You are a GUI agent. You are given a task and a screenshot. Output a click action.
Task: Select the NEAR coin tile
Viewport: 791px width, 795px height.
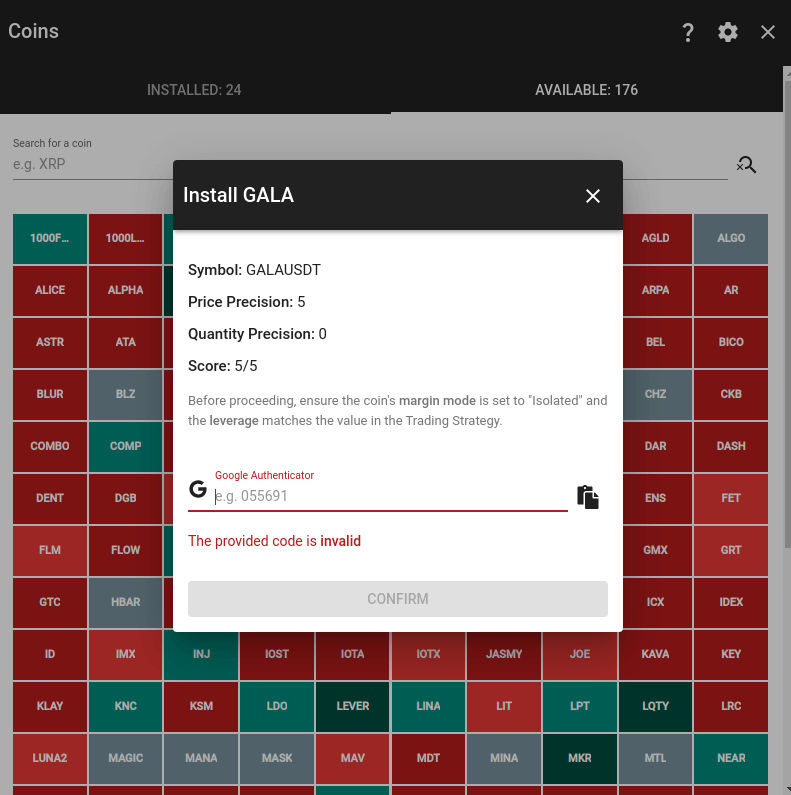pyautogui.click(x=731, y=758)
